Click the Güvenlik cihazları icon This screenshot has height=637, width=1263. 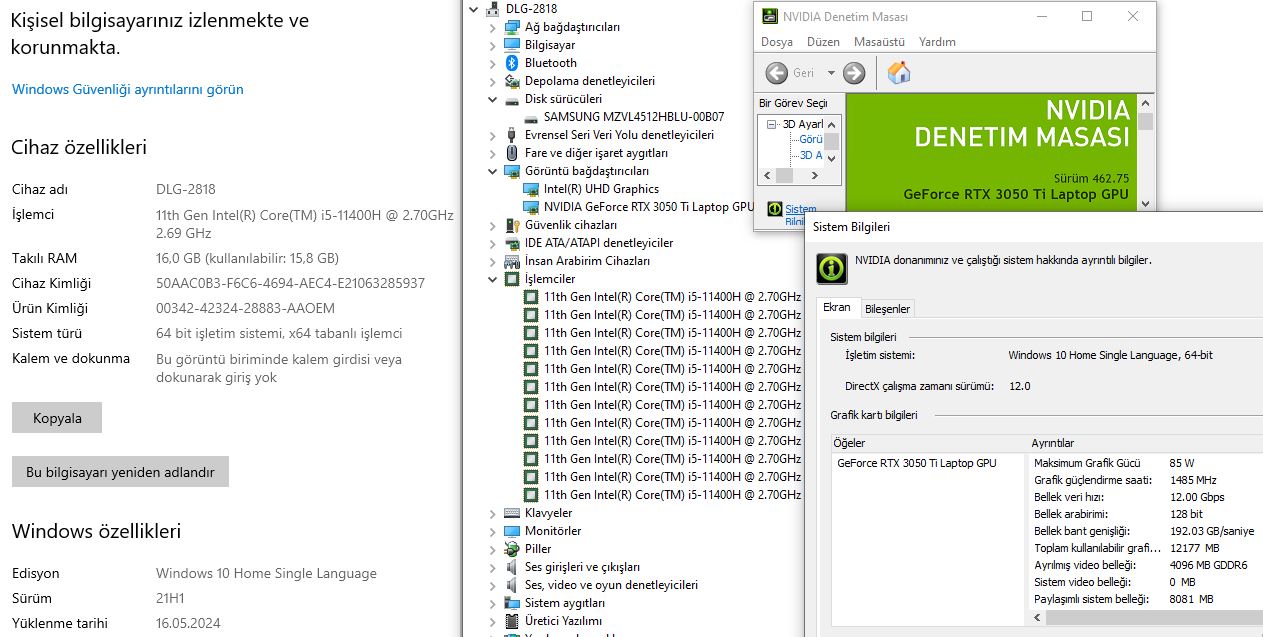[x=511, y=225]
